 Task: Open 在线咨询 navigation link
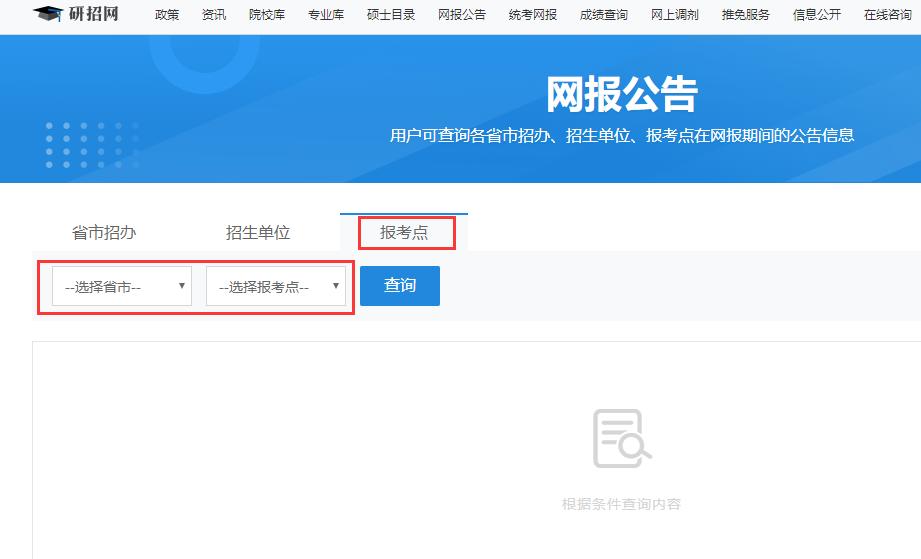tap(888, 15)
